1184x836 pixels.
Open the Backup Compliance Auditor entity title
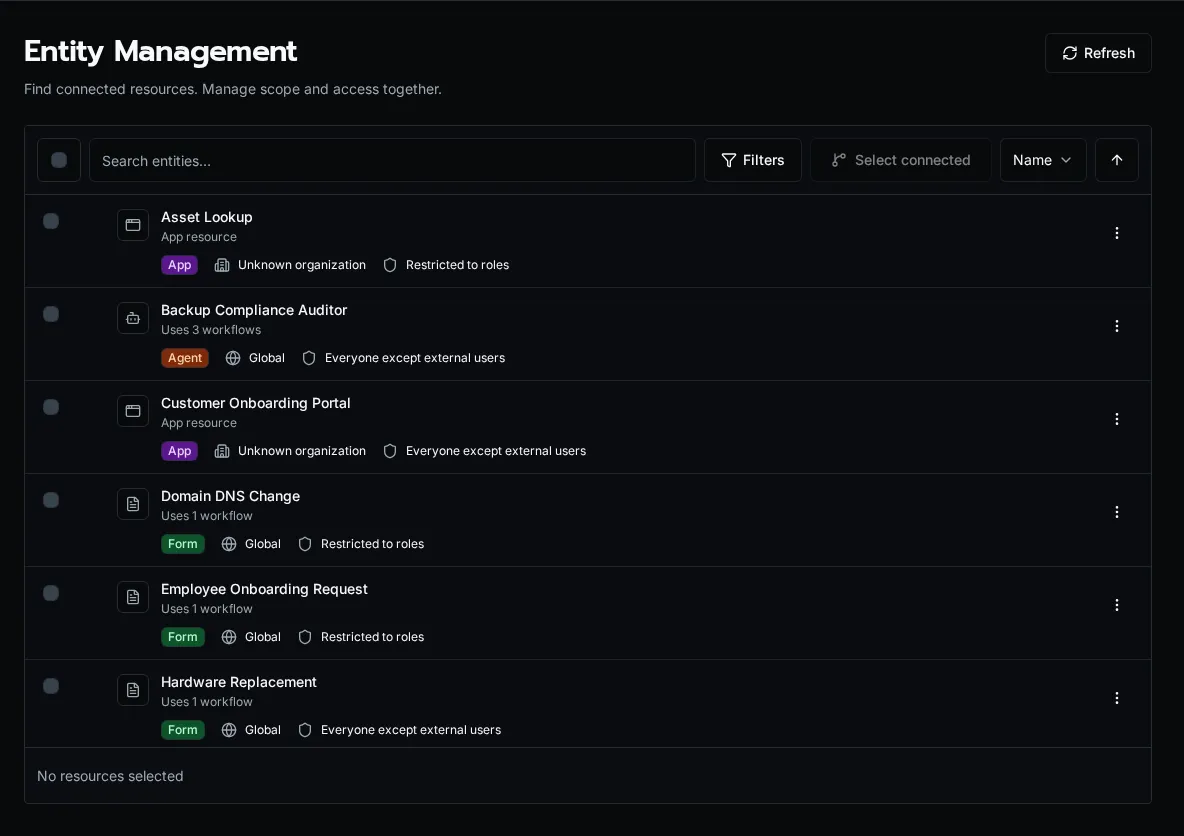click(x=254, y=310)
